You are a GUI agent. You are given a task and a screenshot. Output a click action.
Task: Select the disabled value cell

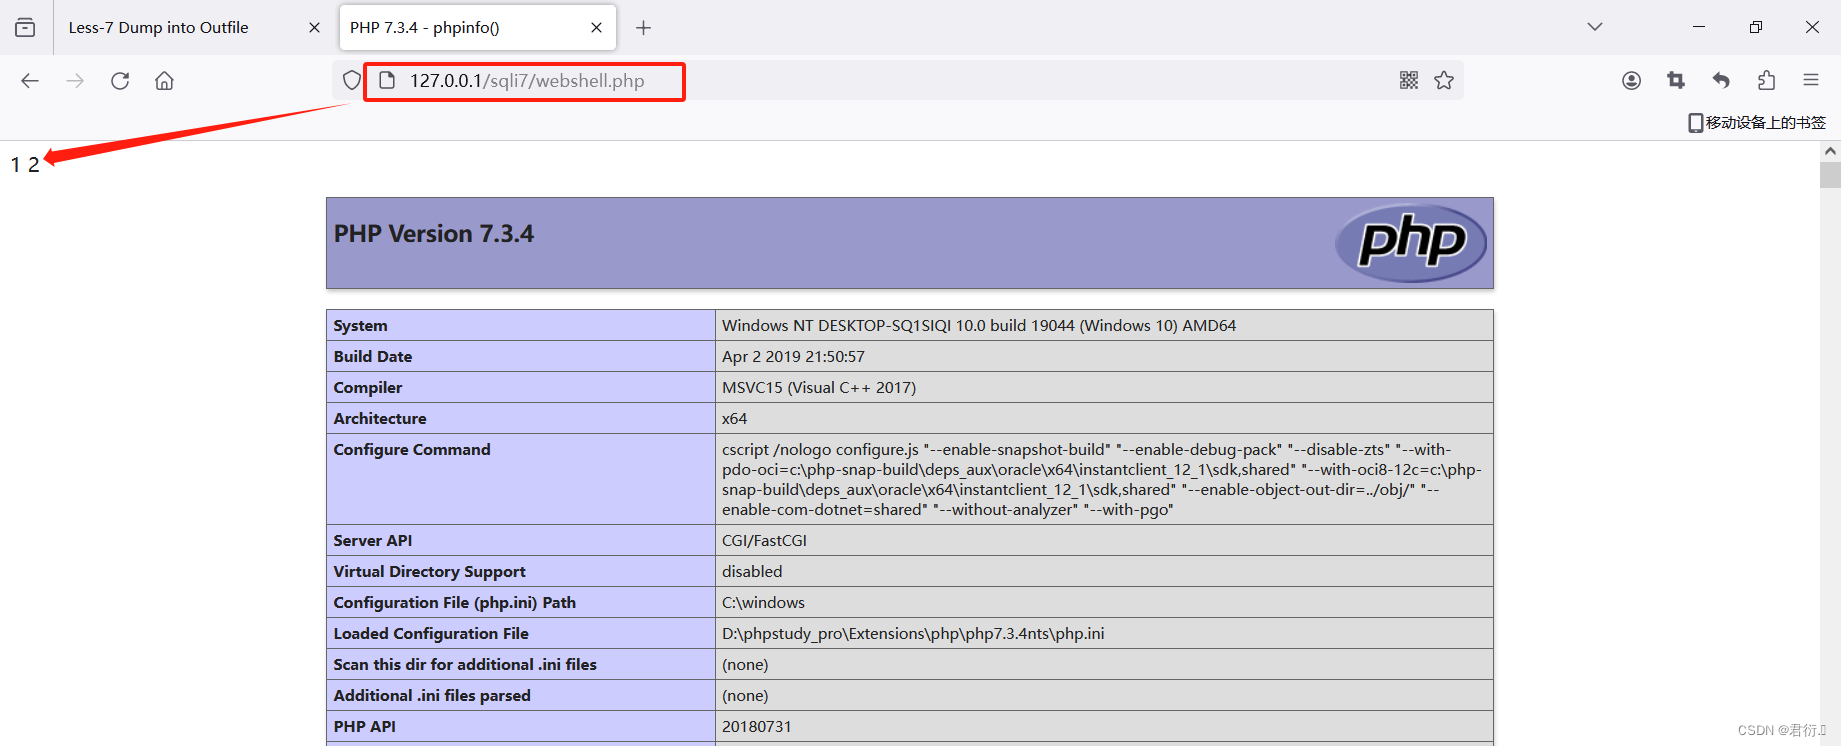[1104, 571]
